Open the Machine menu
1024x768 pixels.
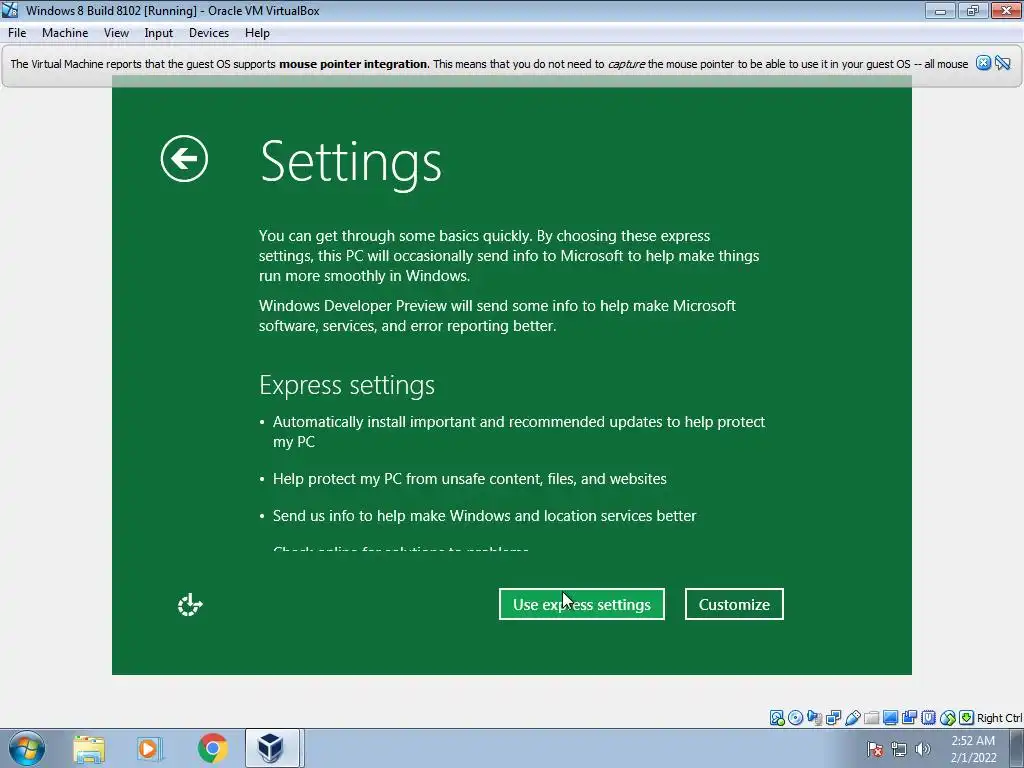tap(65, 33)
